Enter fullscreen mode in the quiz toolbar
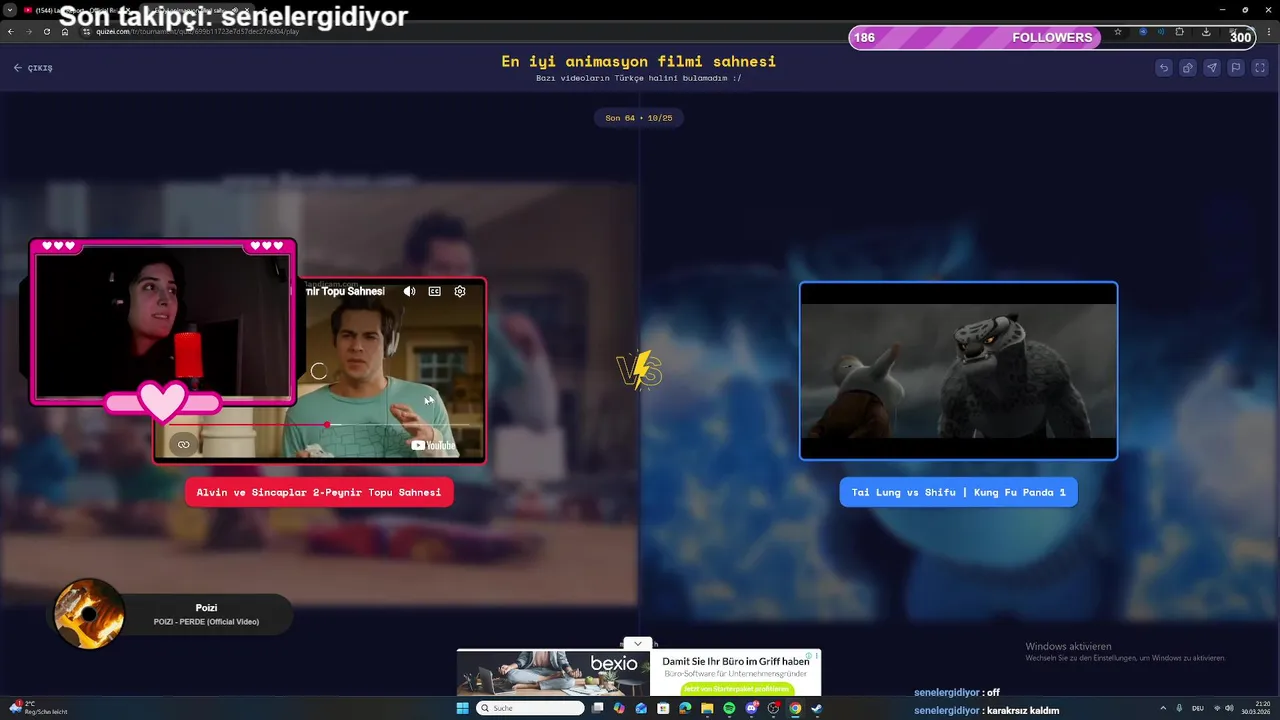The height and width of the screenshot is (720, 1280). [1260, 68]
